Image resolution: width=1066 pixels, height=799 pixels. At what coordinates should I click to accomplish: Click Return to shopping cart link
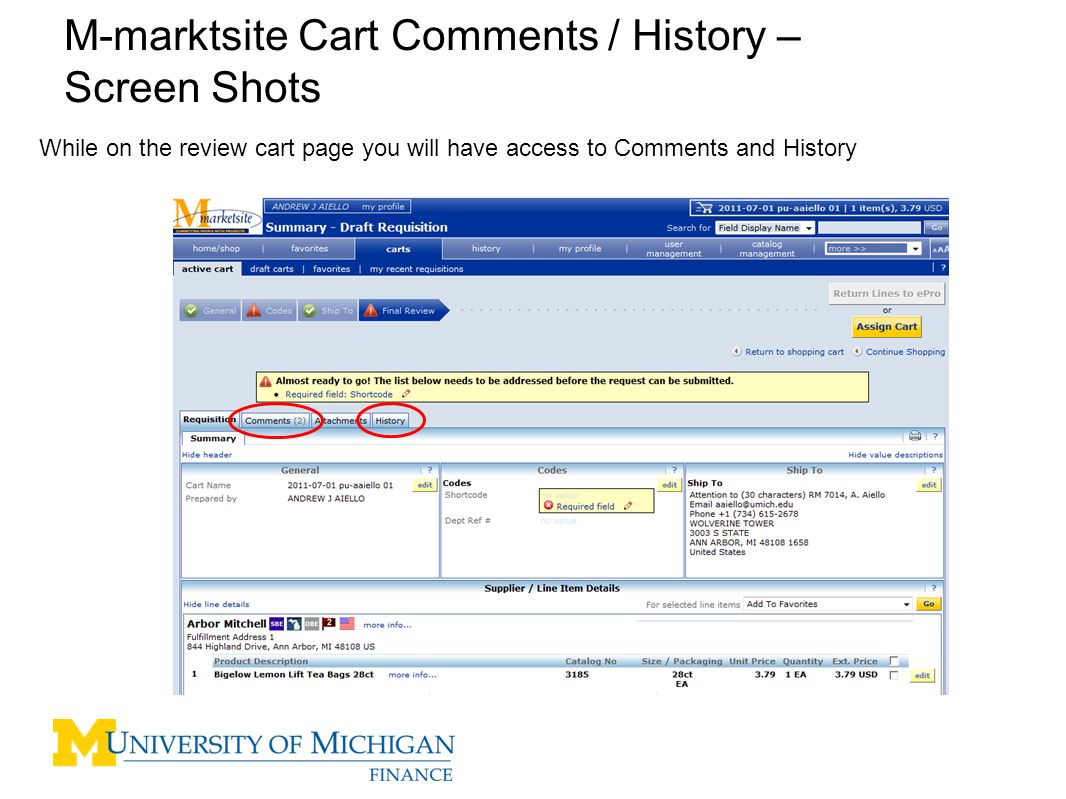click(x=794, y=352)
